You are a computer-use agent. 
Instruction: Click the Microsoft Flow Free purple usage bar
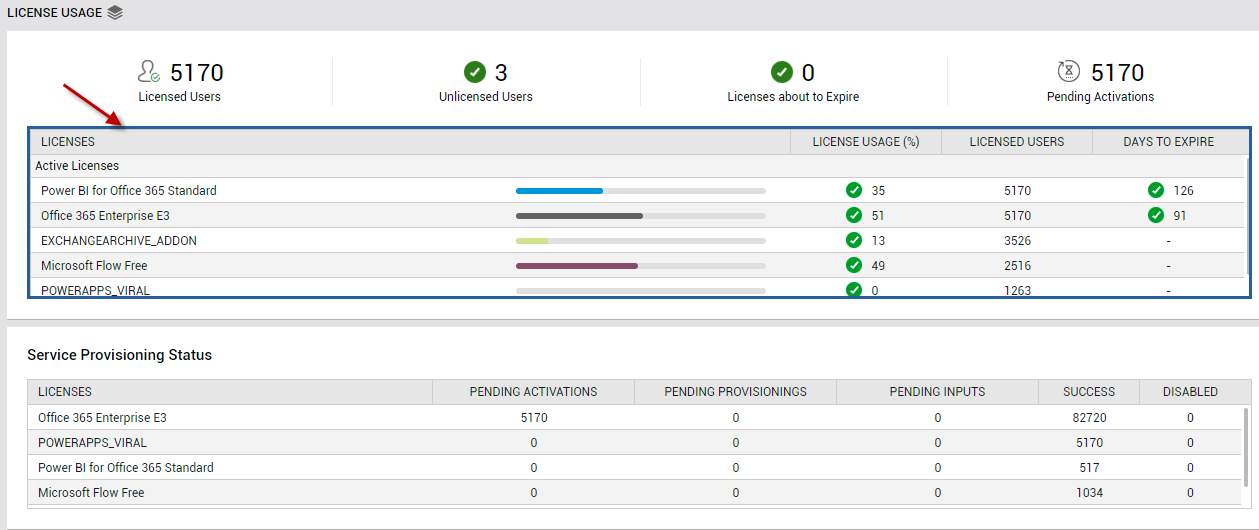point(577,265)
